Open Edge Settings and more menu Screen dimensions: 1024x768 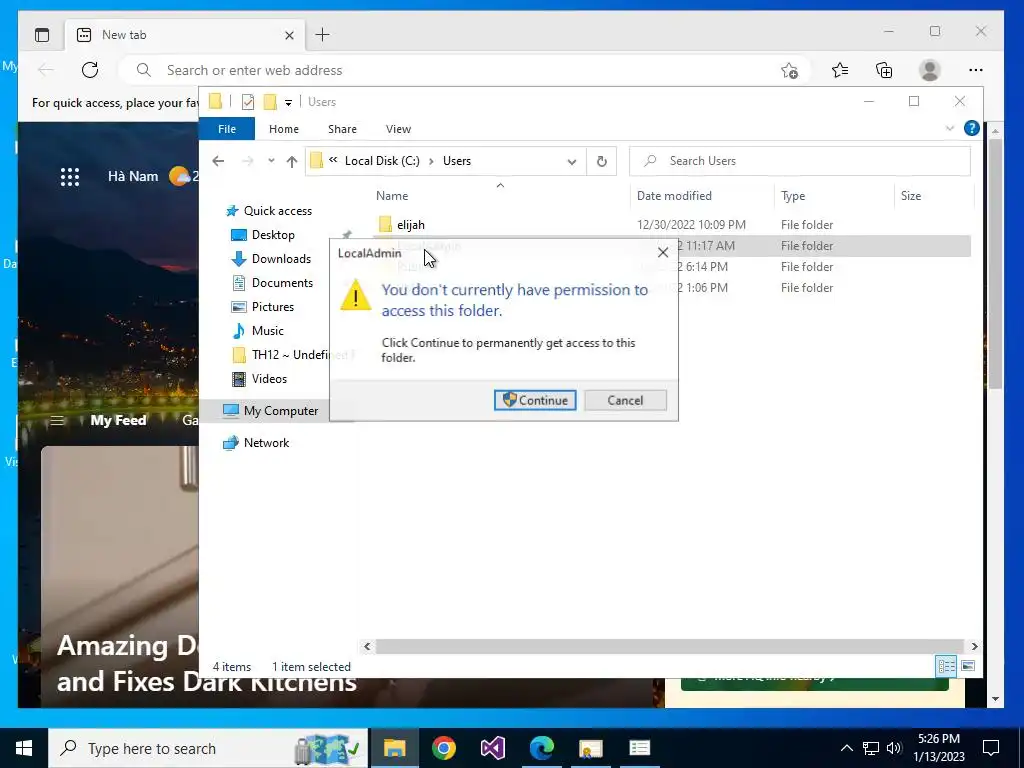tap(976, 70)
